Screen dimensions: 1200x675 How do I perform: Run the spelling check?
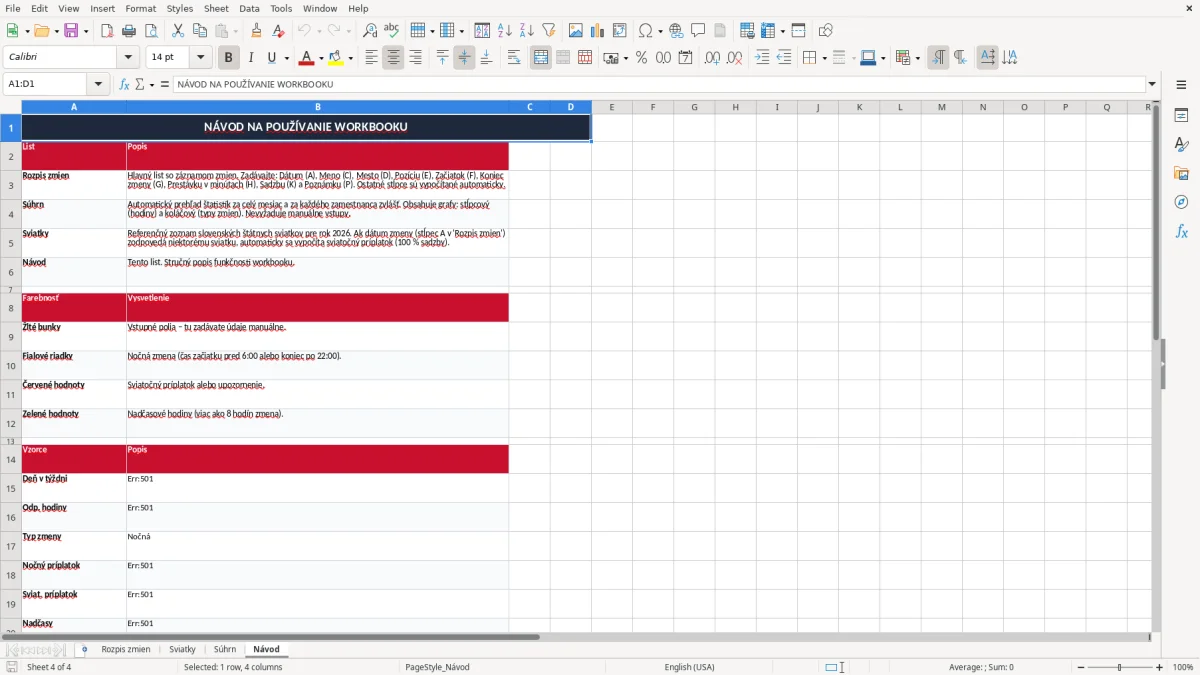pos(392,31)
